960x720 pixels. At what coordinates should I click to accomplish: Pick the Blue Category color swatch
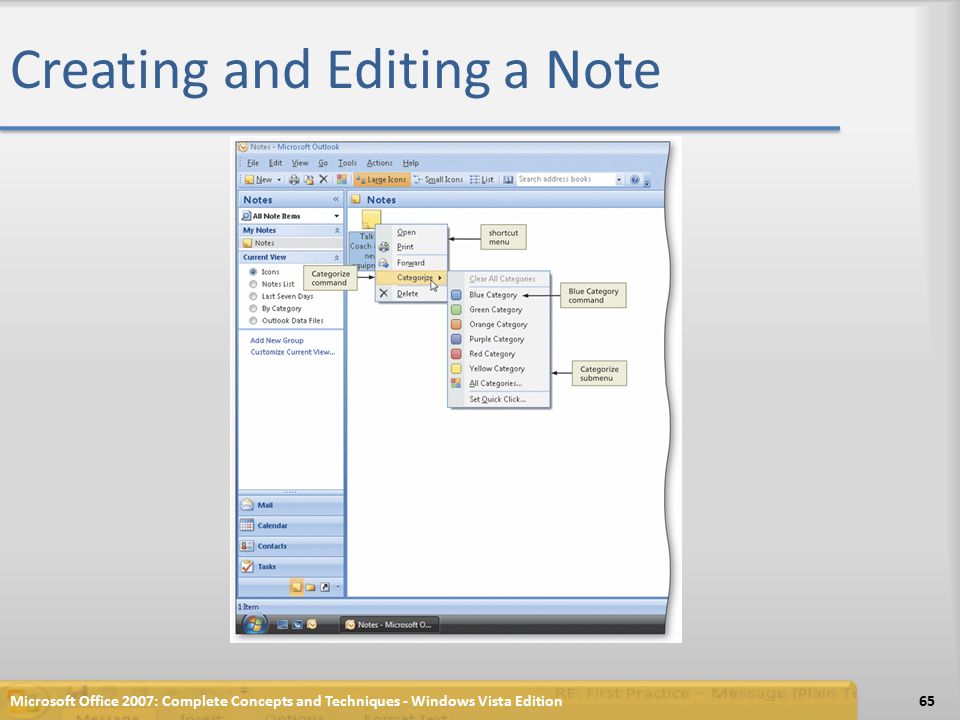[456, 295]
